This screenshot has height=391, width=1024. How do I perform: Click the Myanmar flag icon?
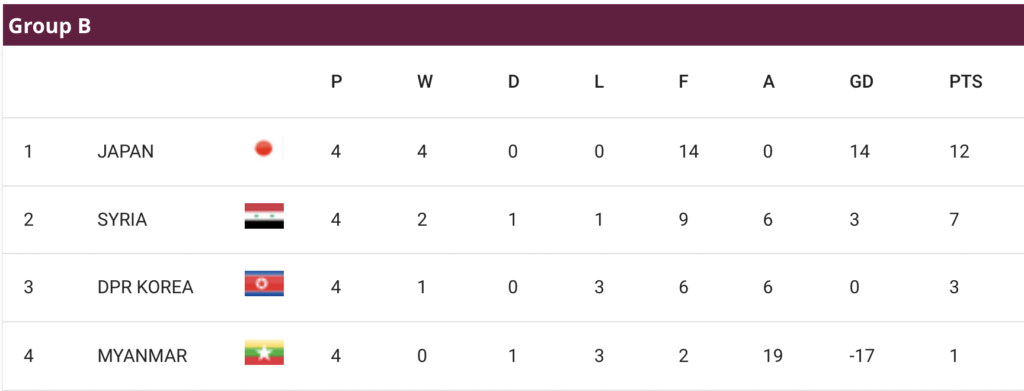(264, 352)
